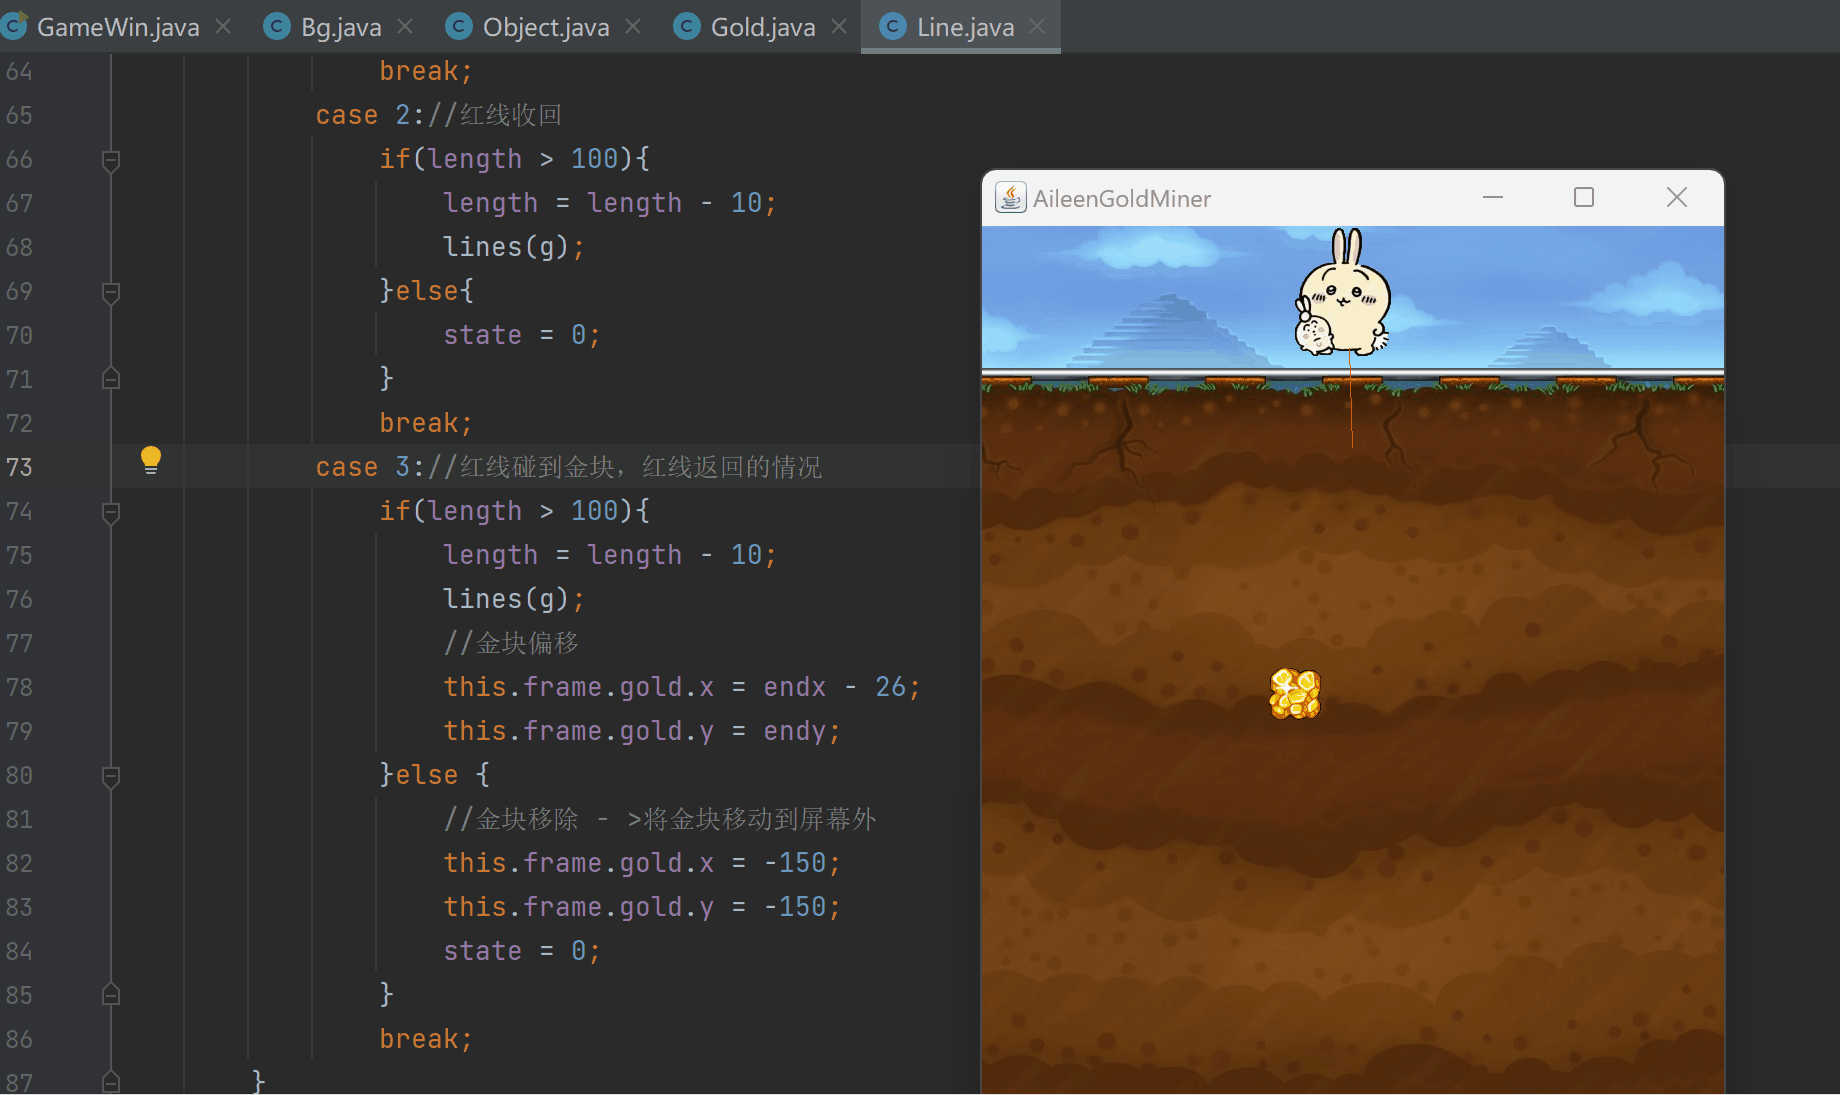This screenshot has width=1840, height=1095.
Task: Click the class icon on GameWin.java tab
Action: point(13,27)
